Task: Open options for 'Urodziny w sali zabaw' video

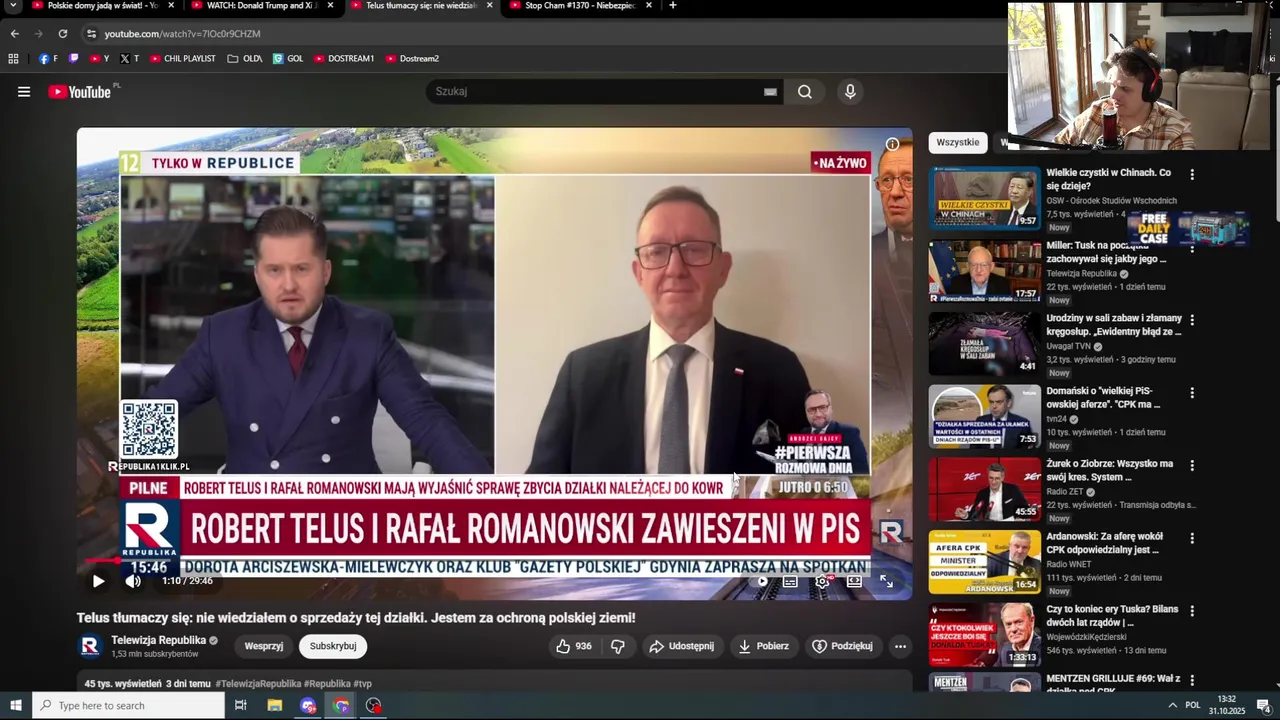Action: (1192, 320)
